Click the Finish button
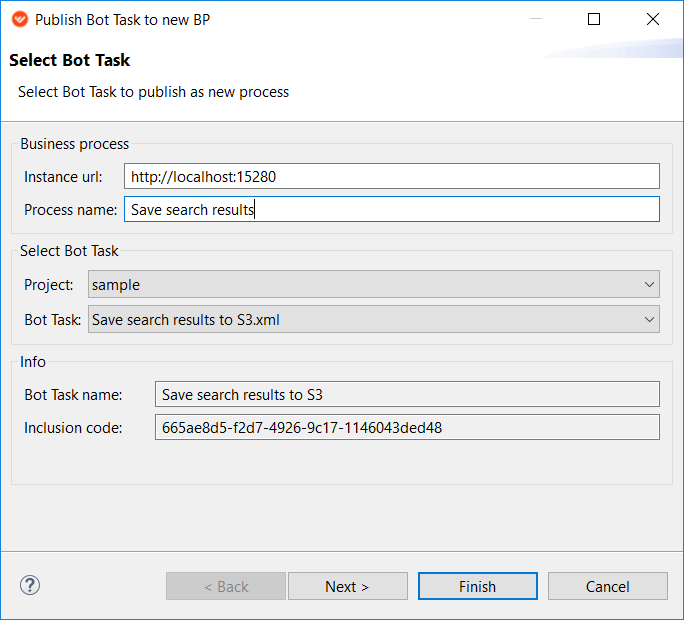Viewport: 684px width, 620px height. coord(478,586)
